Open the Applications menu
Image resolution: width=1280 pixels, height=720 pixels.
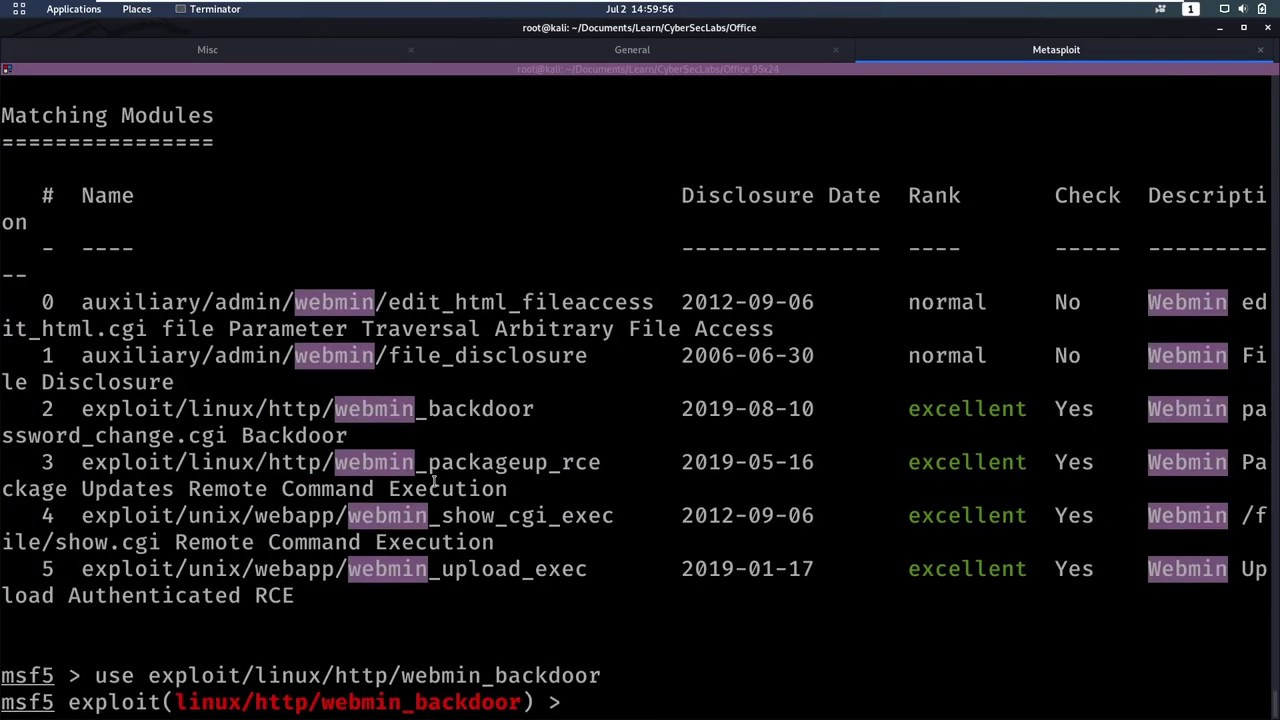click(73, 9)
